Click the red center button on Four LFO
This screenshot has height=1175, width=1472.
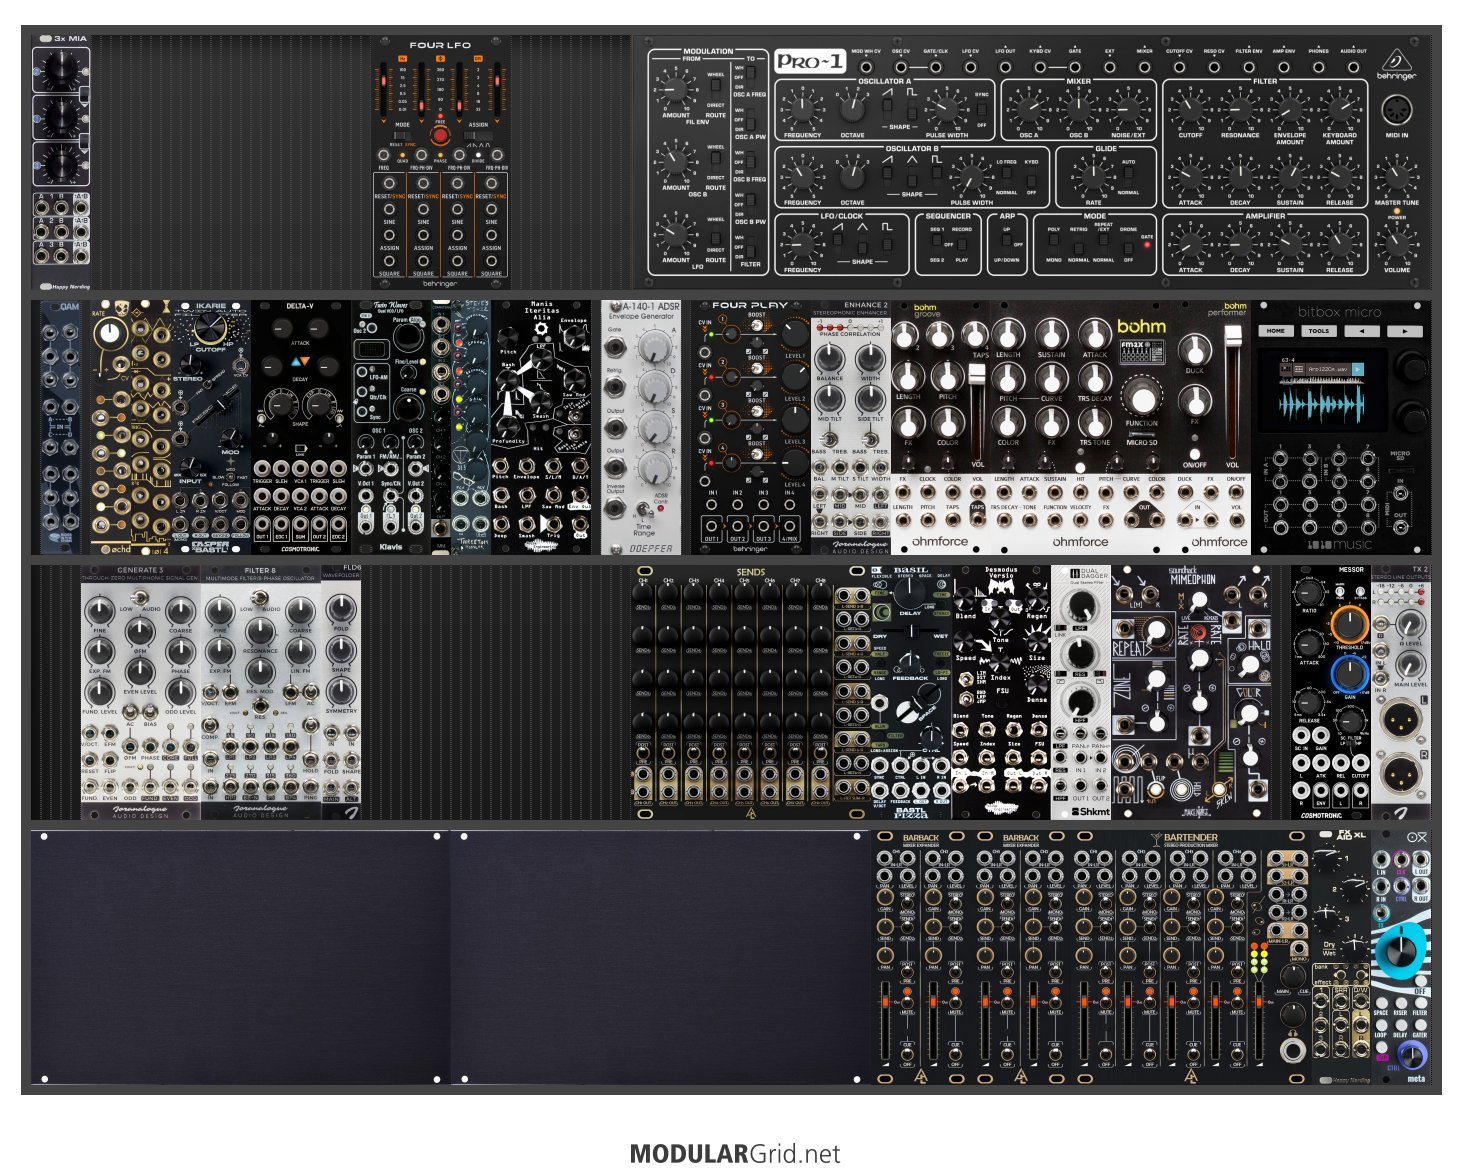pos(440,136)
